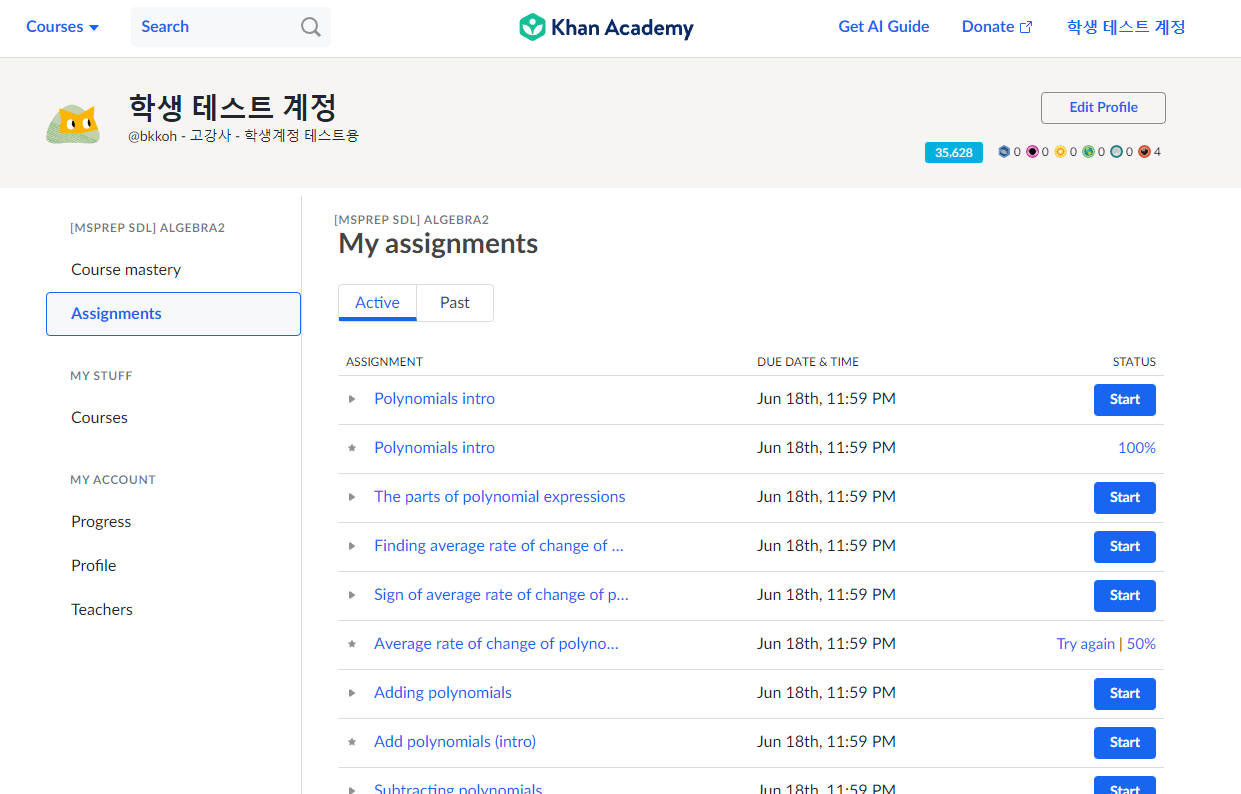
Task: Open The parts of polynomial expressions
Action: tap(500, 497)
